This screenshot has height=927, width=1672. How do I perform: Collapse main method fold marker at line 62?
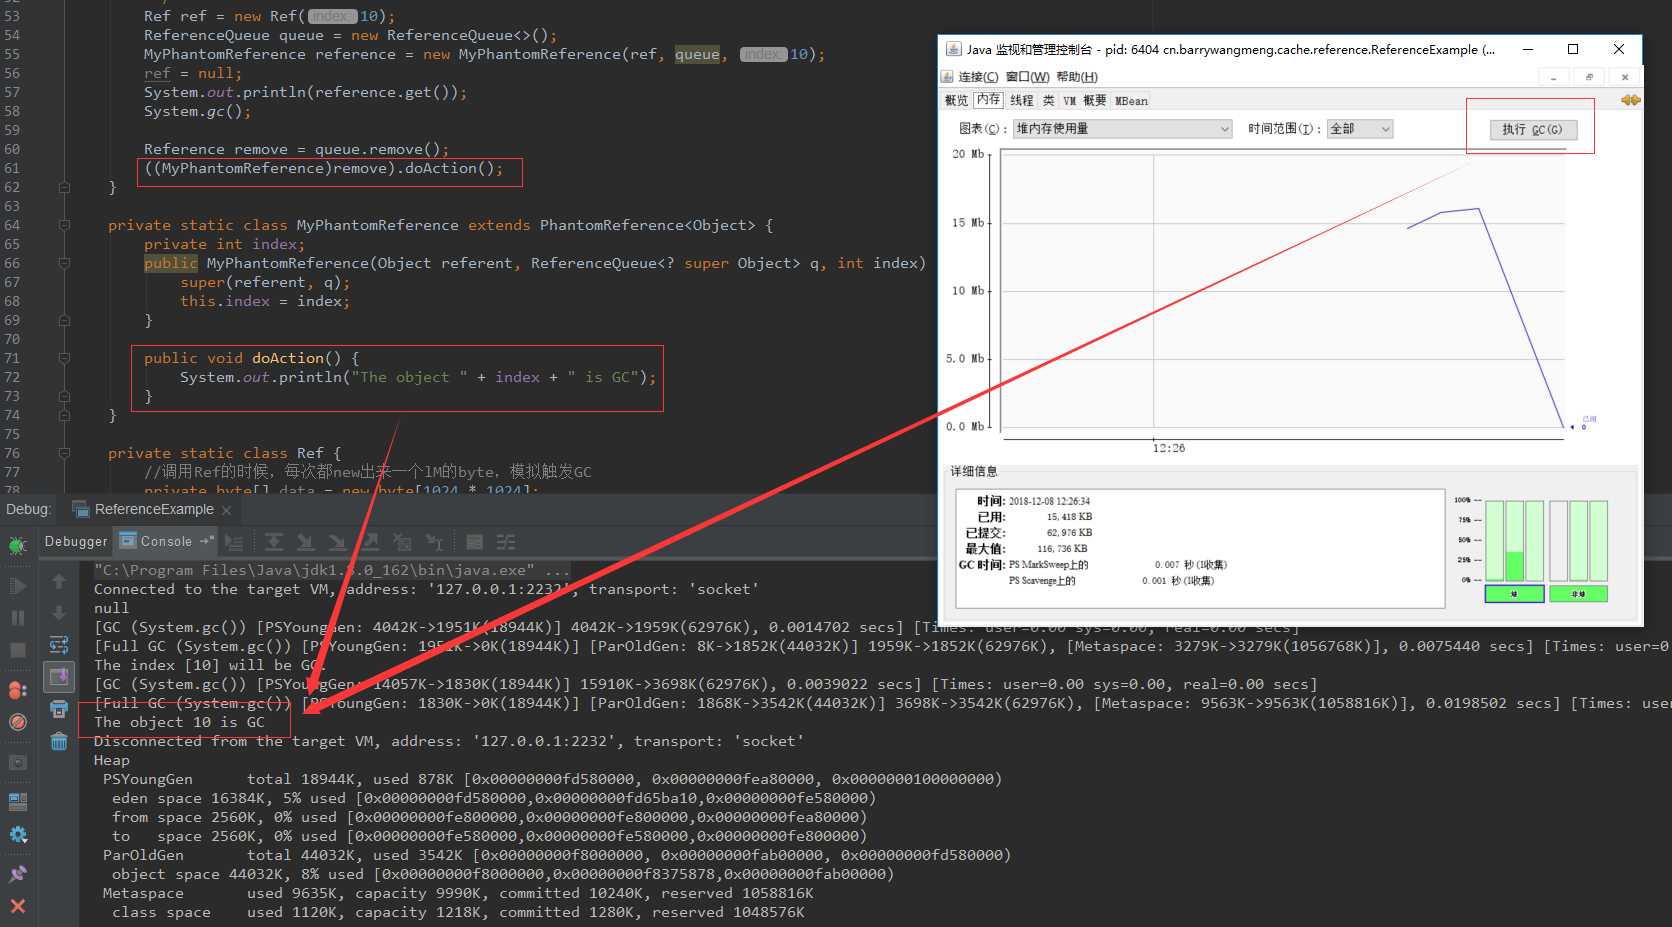[64, 187]
